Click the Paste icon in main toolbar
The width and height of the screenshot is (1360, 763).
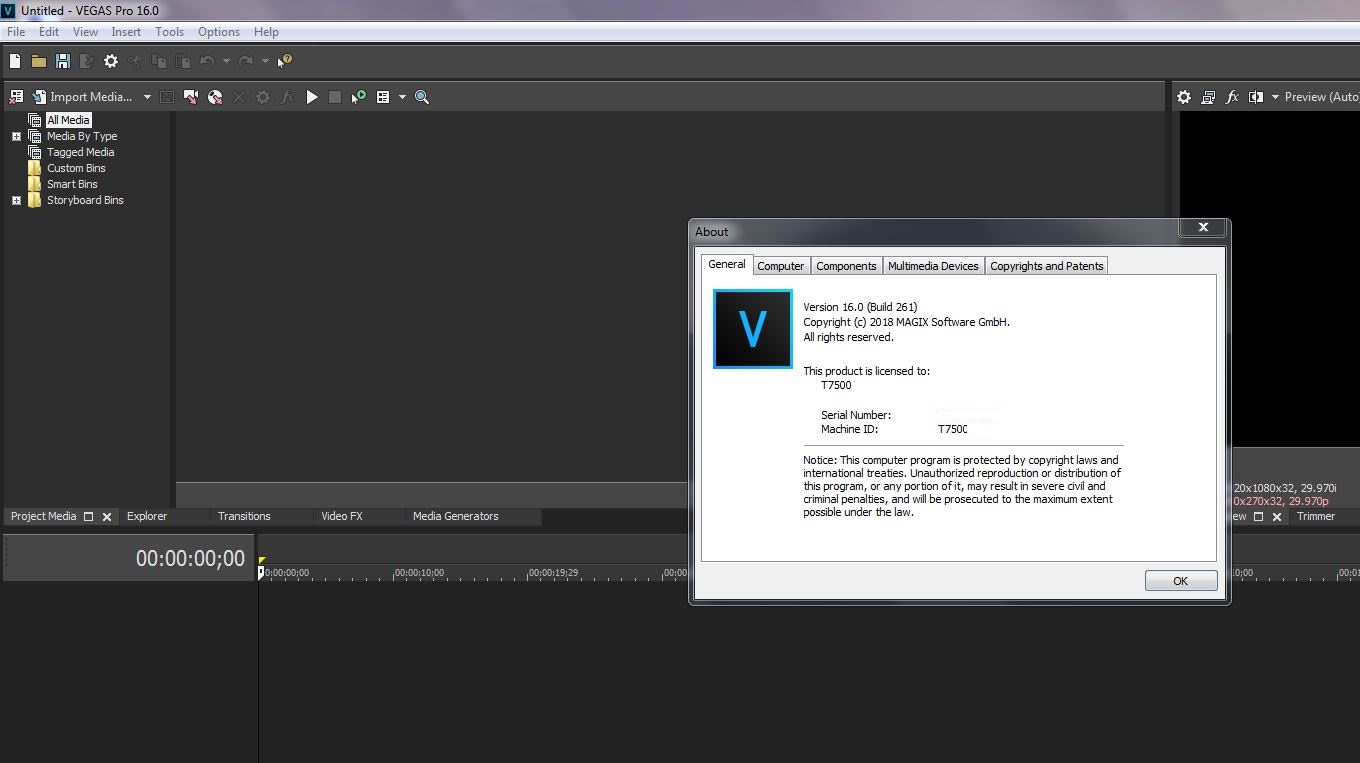(x=183, y=61)
